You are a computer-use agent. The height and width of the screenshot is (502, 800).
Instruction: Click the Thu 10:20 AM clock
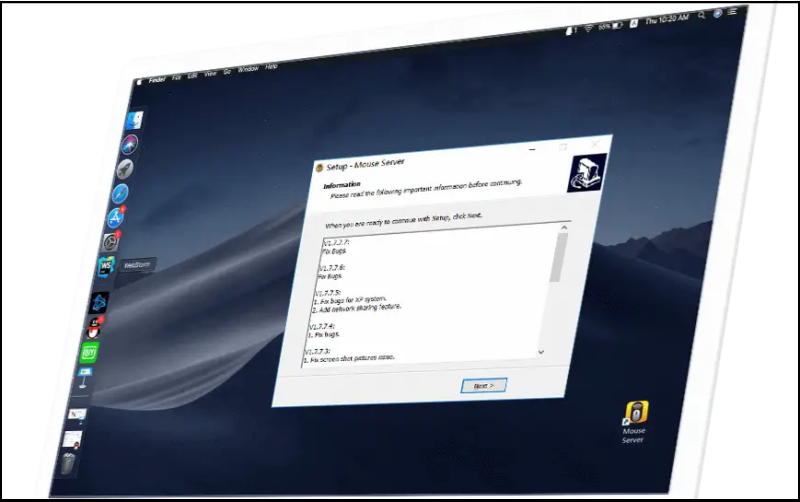pyautogui.click(x=667, y=20)
